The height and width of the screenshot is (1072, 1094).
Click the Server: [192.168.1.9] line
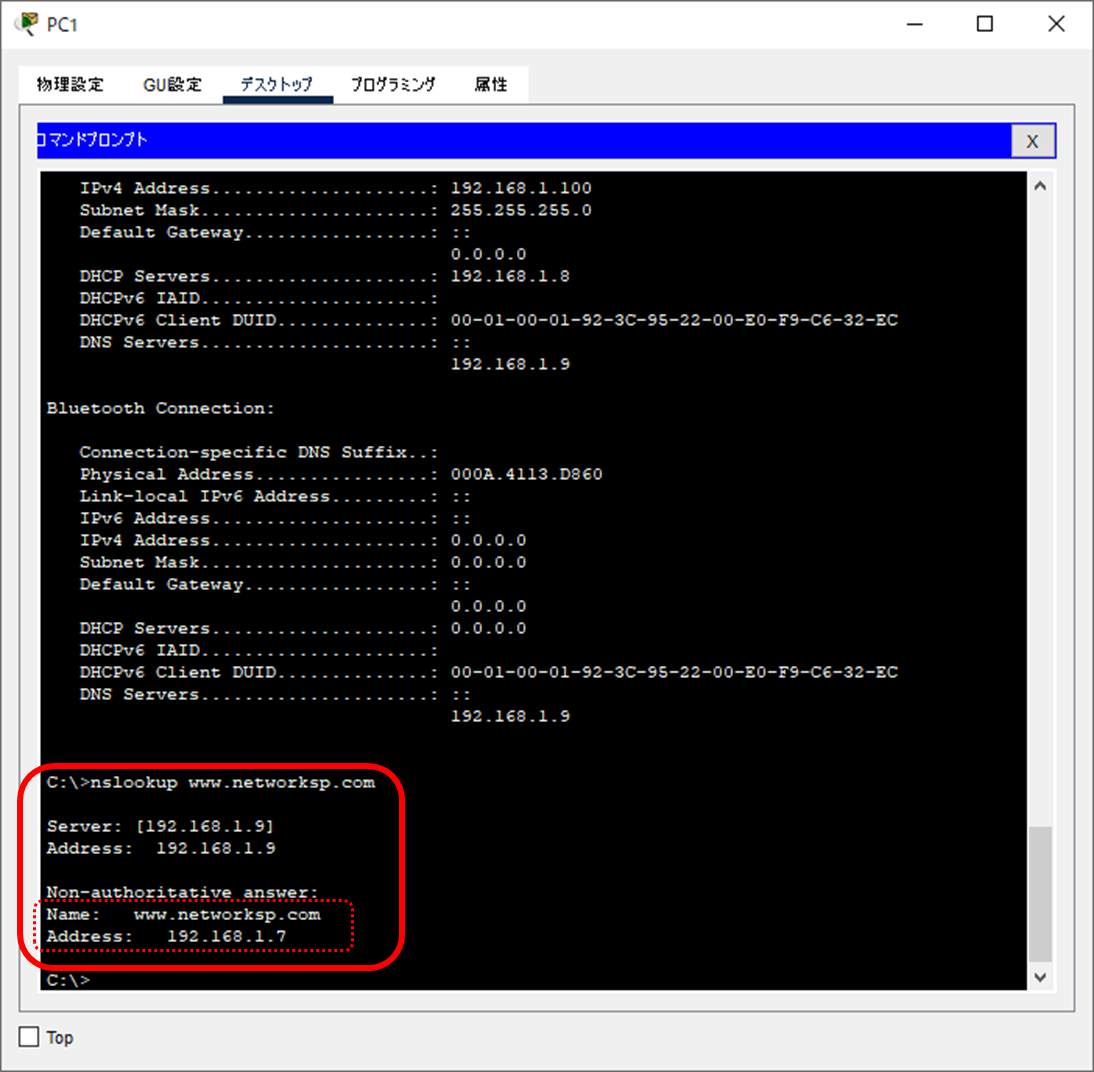pos(160,826)
